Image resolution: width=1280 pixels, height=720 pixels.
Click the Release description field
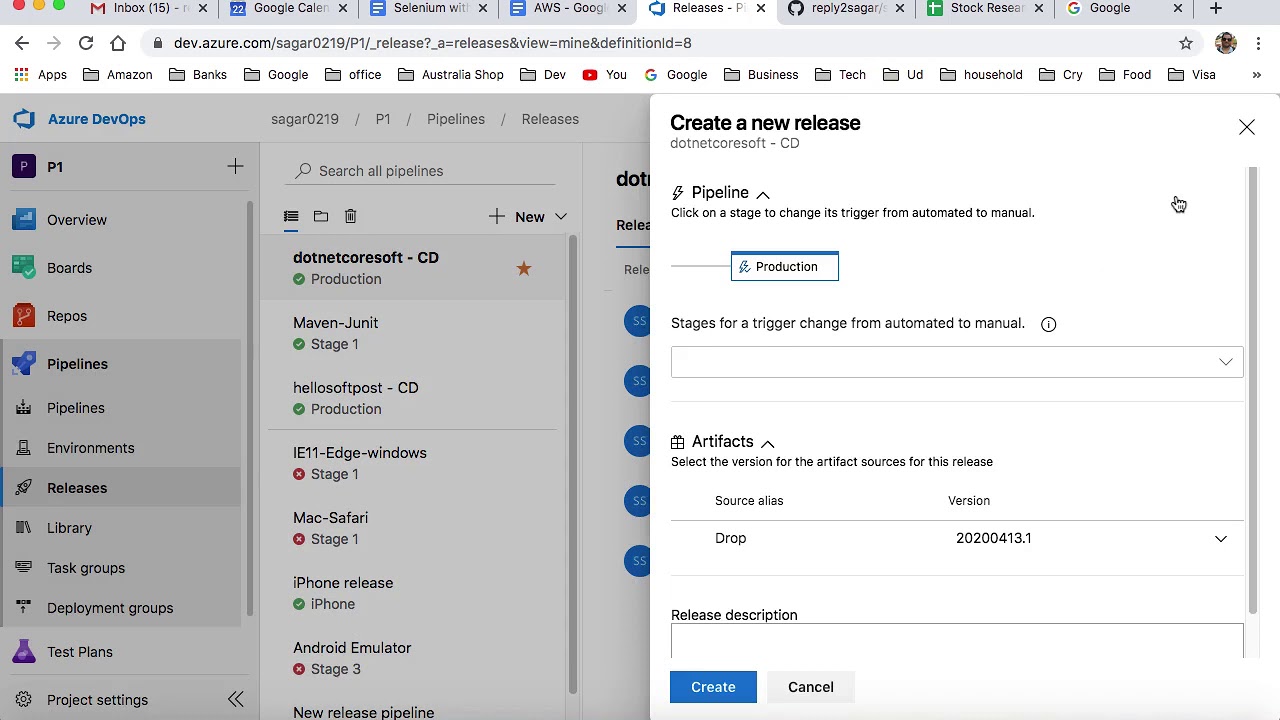[957, 641]
